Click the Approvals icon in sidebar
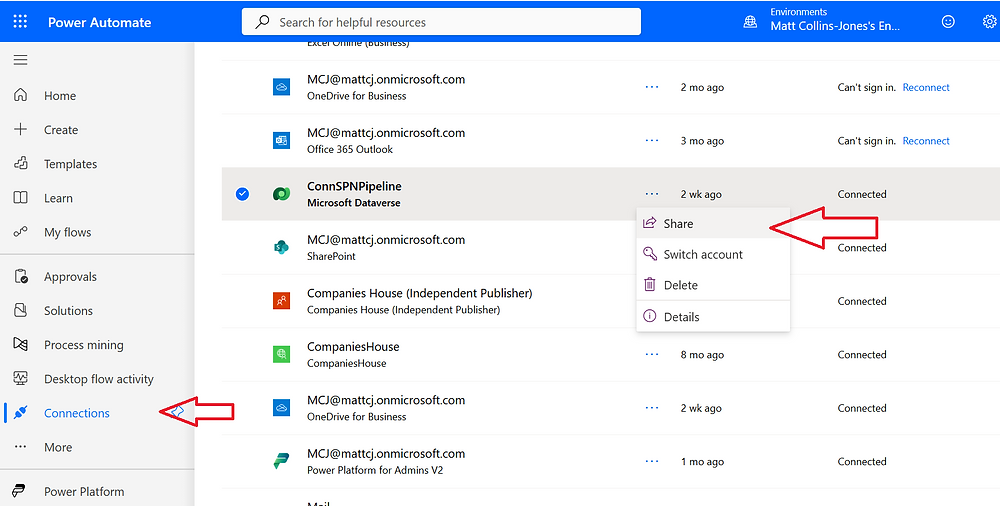This screenshot has width=1000, height=506. (20, 276)
